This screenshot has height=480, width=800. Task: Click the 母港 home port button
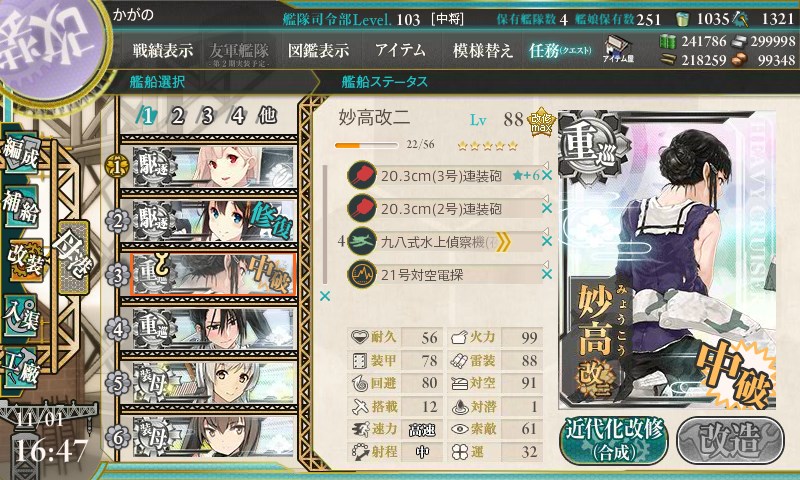pyautogui.click(x=74, y=257)
